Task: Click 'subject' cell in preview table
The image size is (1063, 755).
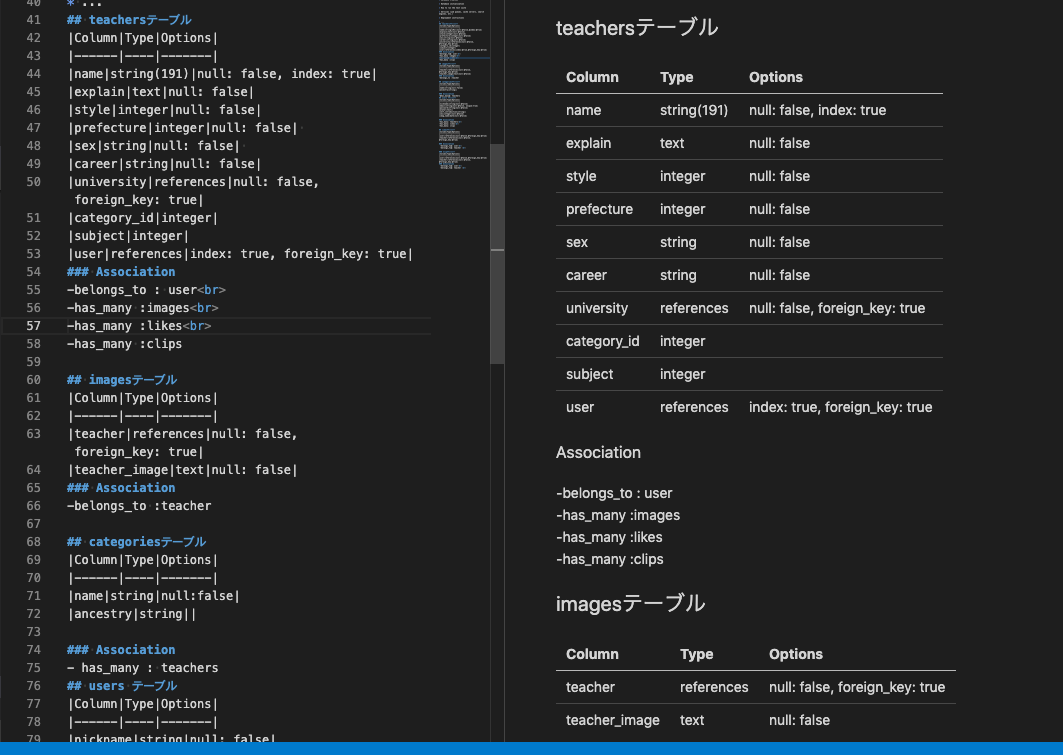Action: 589,374
